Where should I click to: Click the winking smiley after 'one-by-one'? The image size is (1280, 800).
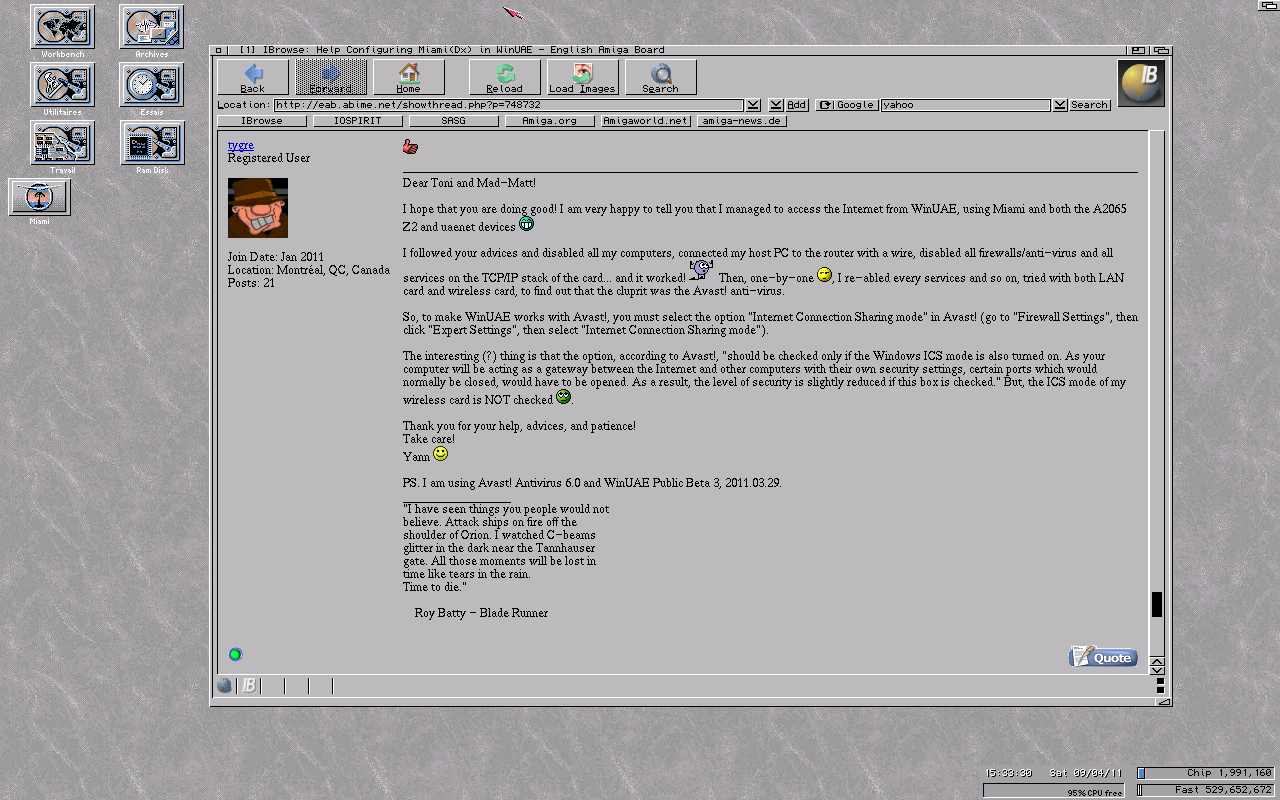[x=824, y=274]
